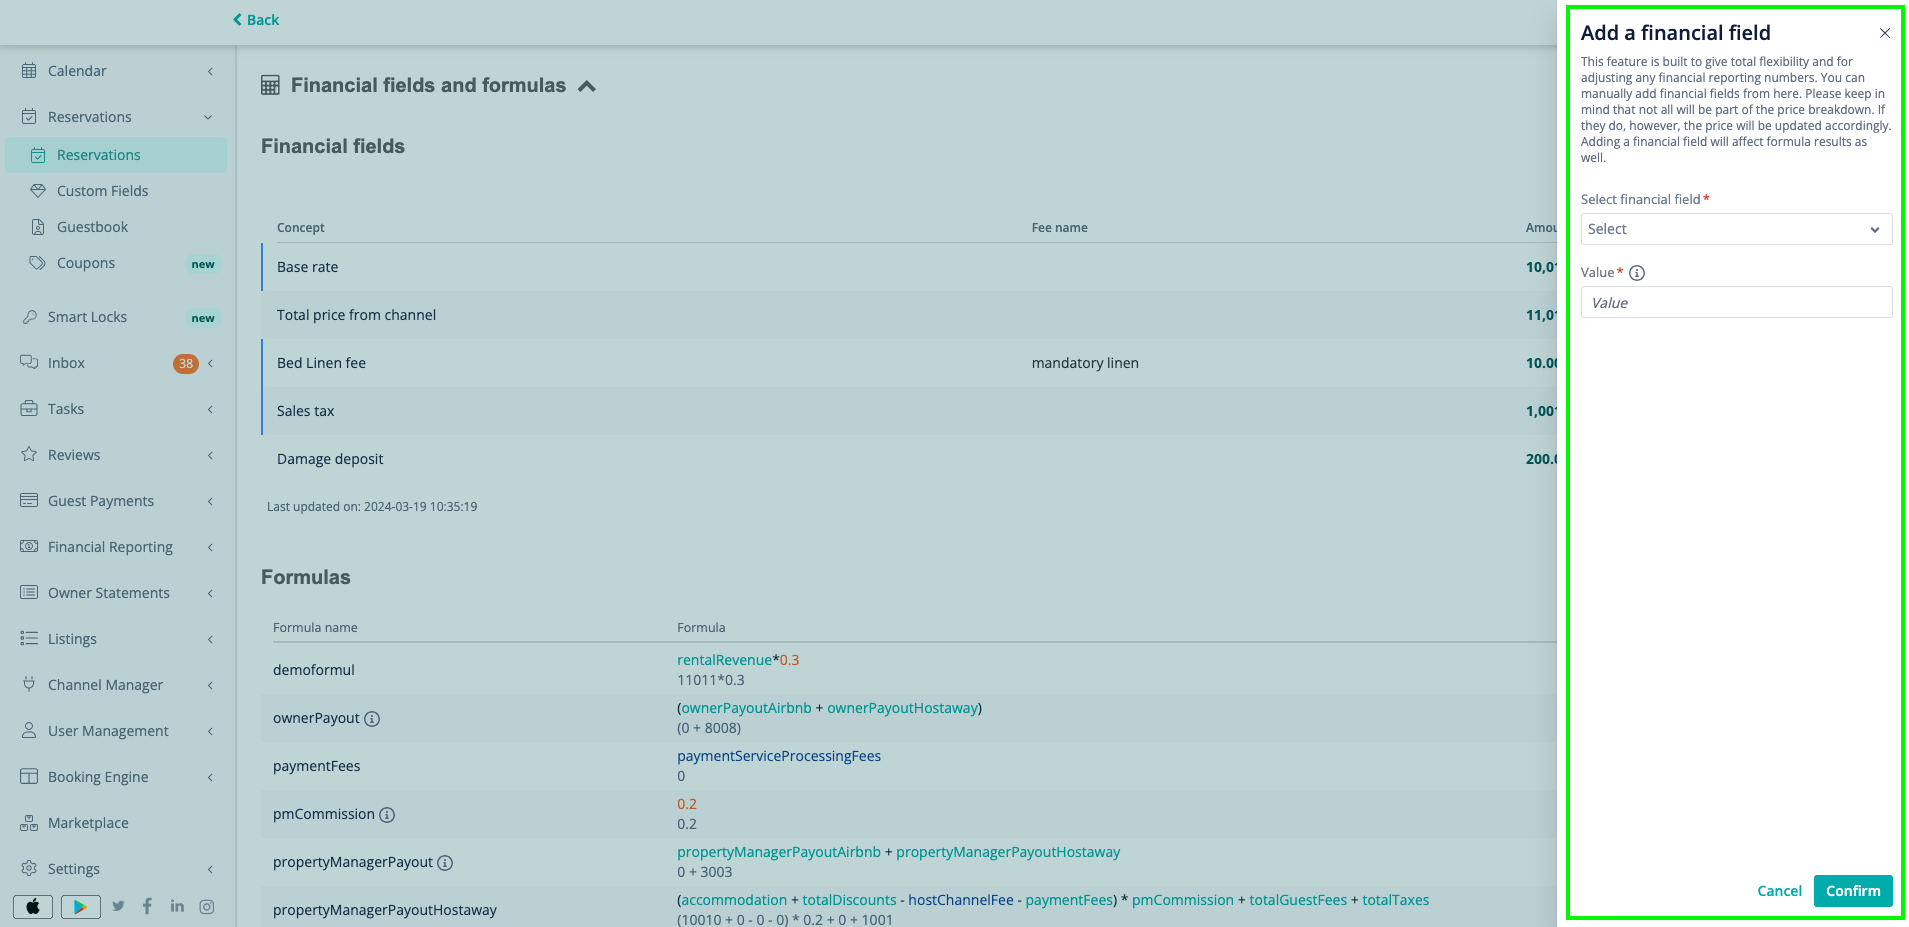This screenshot has height=927, width=1909.
Task: Go Back using the Back link
Action: pyautogui.click(x=256, y=20)
